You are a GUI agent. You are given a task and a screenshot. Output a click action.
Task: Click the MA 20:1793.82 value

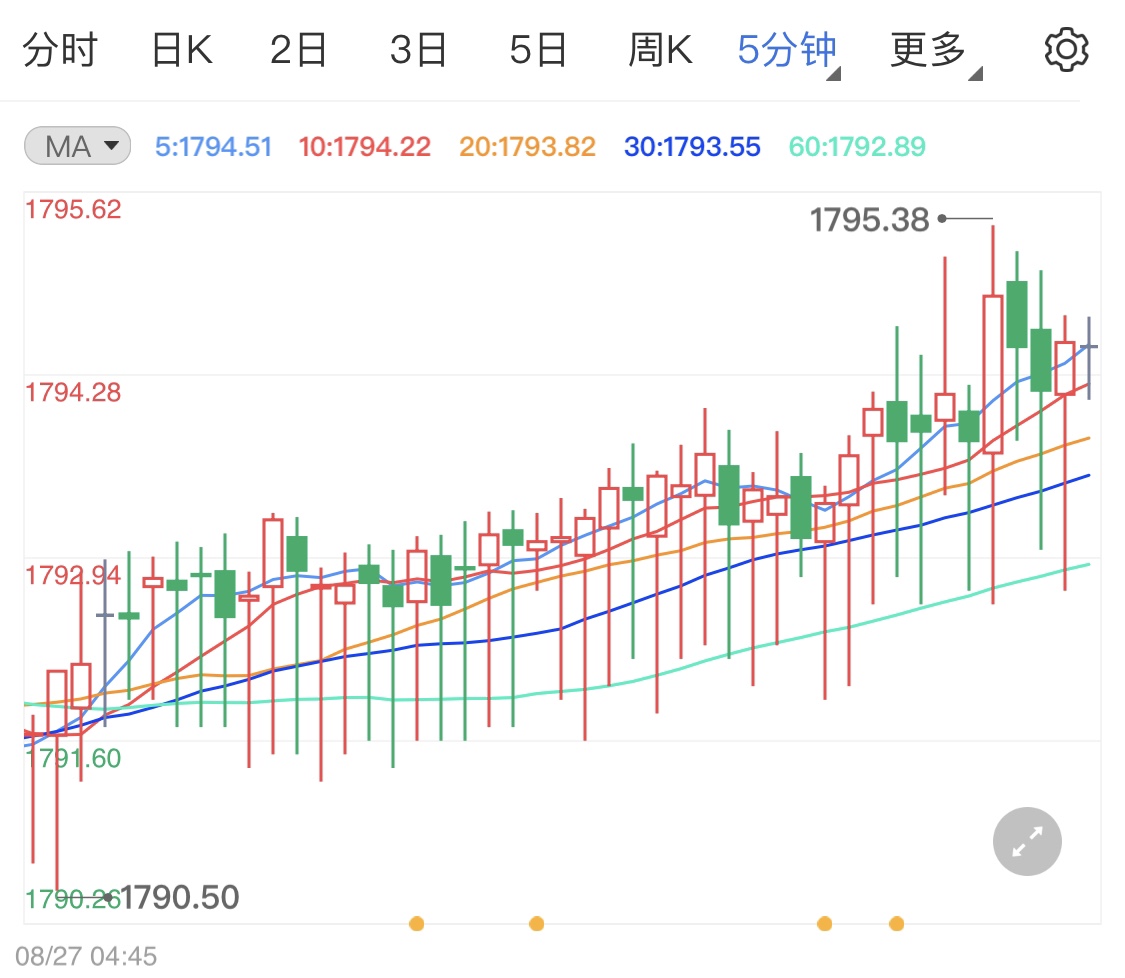(527, 146)
